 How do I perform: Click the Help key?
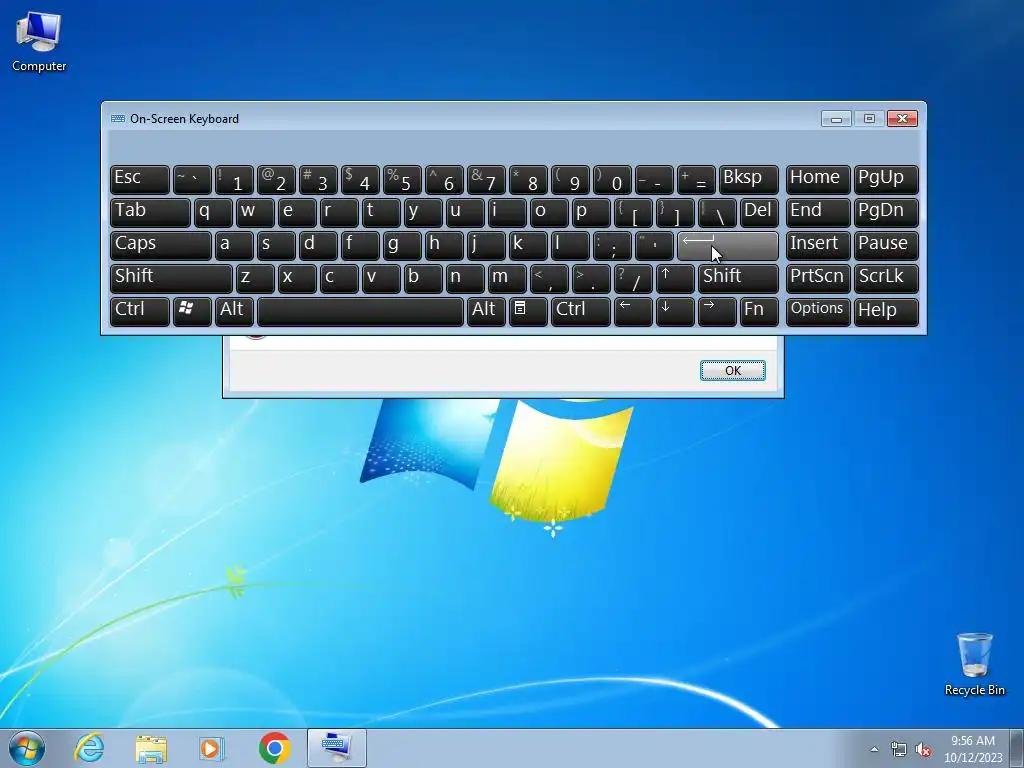pos(886,310)
